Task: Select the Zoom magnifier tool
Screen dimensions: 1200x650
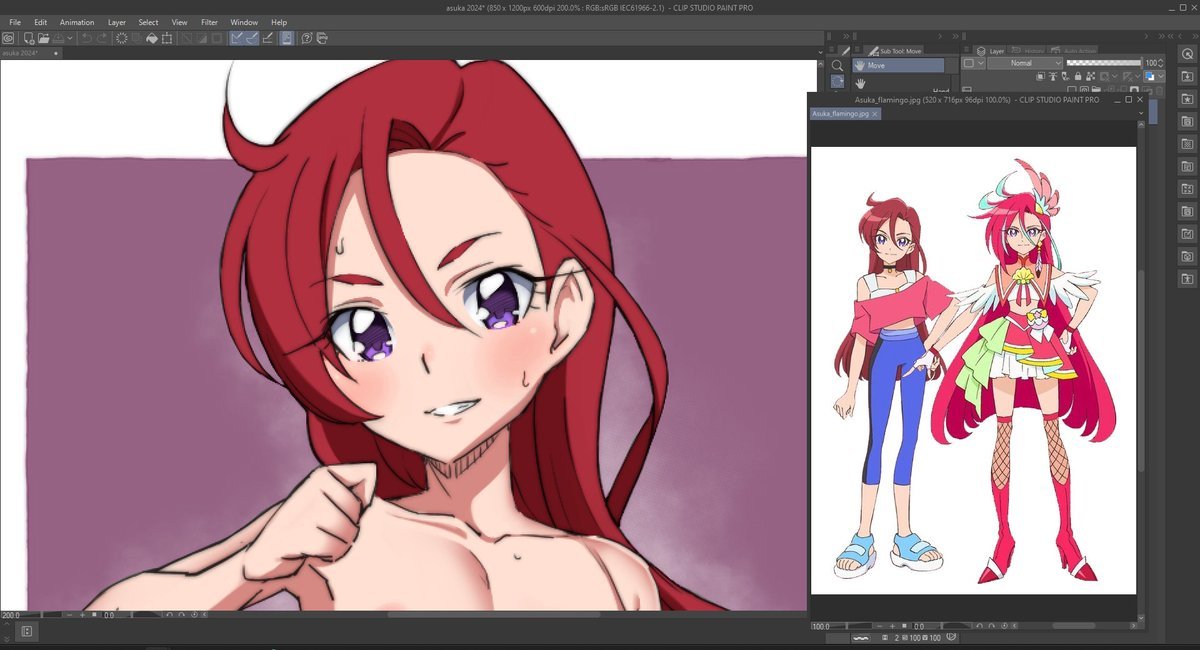Action: tap(837, 66)
